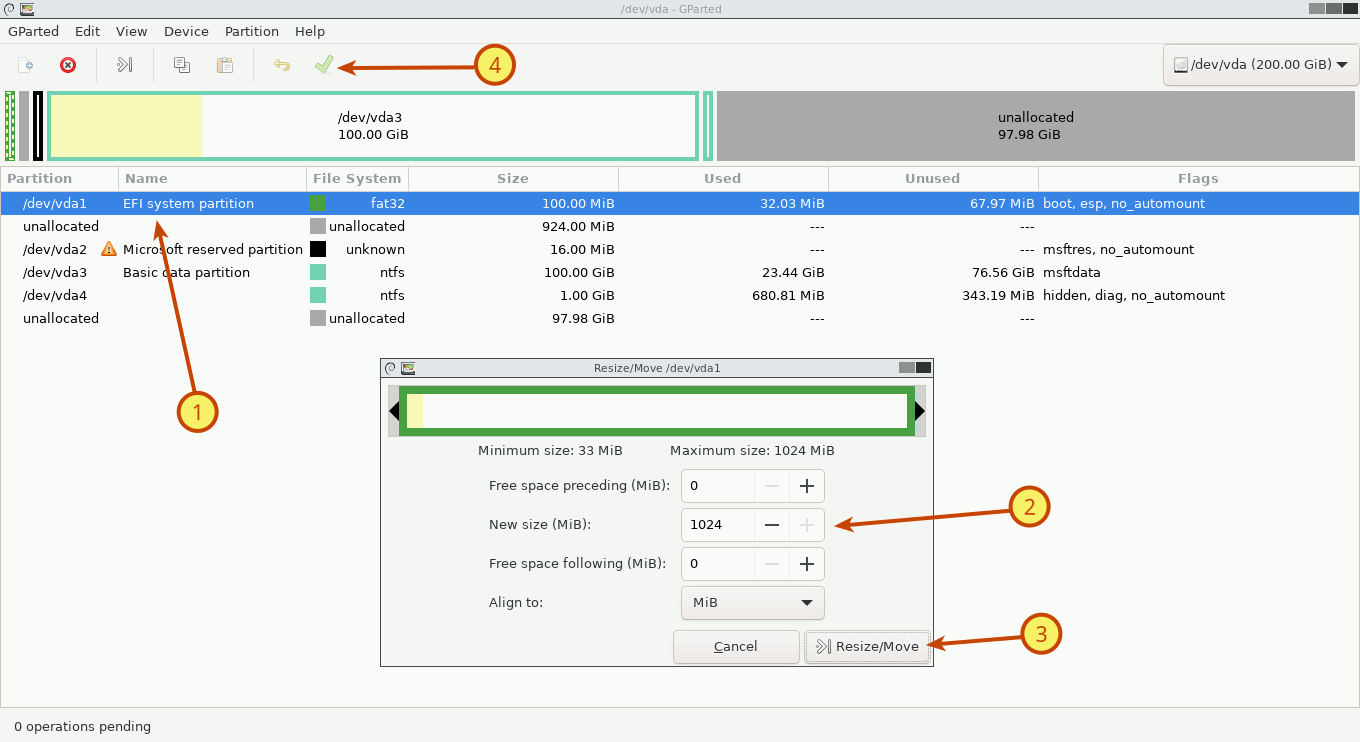
Task: Select the /dev/vda4 row
Action: (680, 295)
